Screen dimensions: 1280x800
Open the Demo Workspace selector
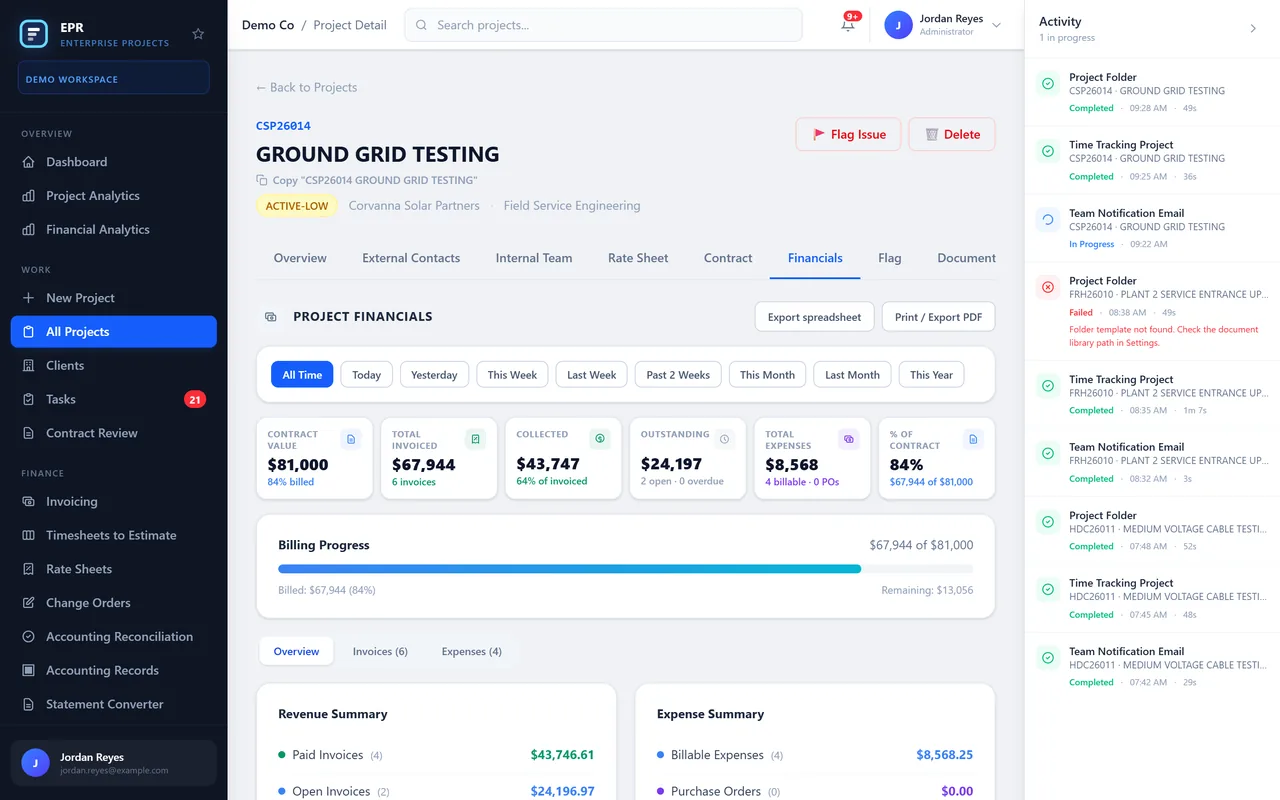click(x=113, y=79)
